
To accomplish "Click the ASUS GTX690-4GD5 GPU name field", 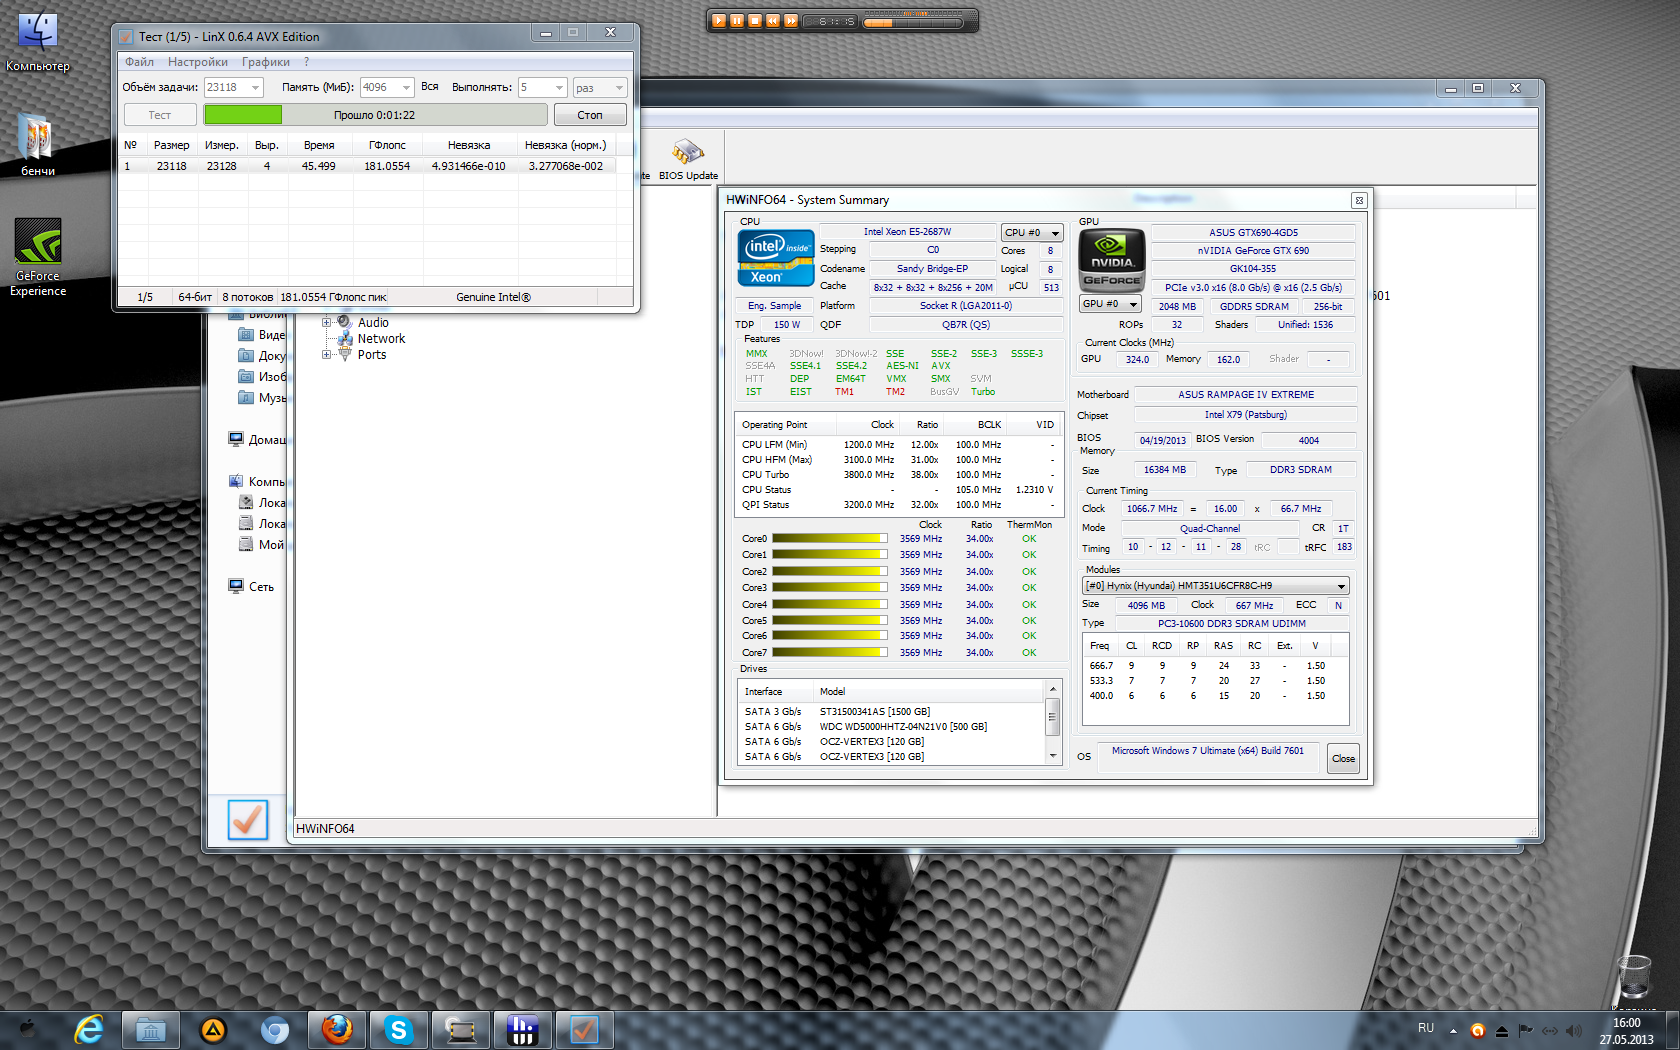I will click(x=1254, y=233).
